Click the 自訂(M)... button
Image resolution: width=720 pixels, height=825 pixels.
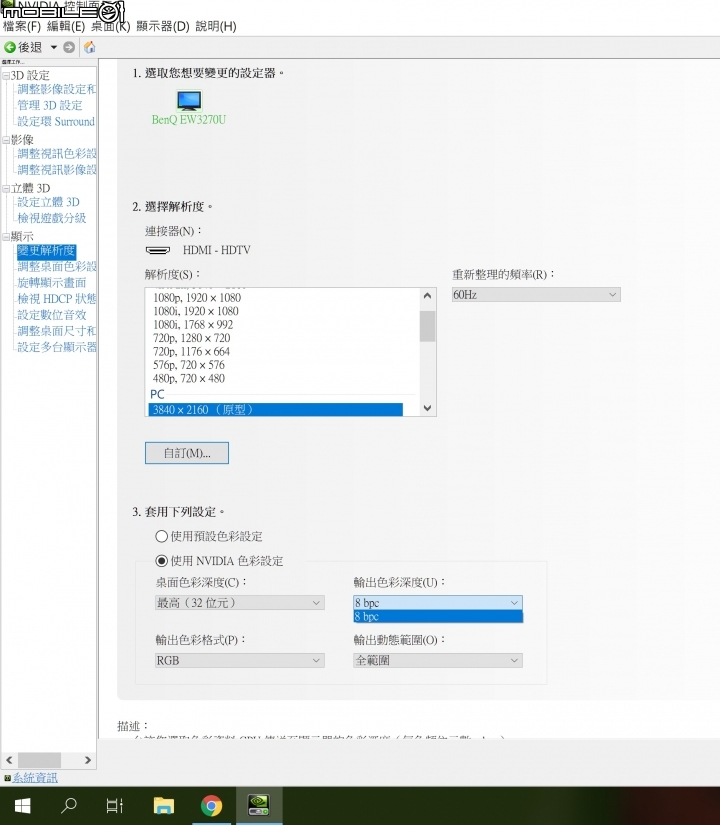tap(187, 453)
